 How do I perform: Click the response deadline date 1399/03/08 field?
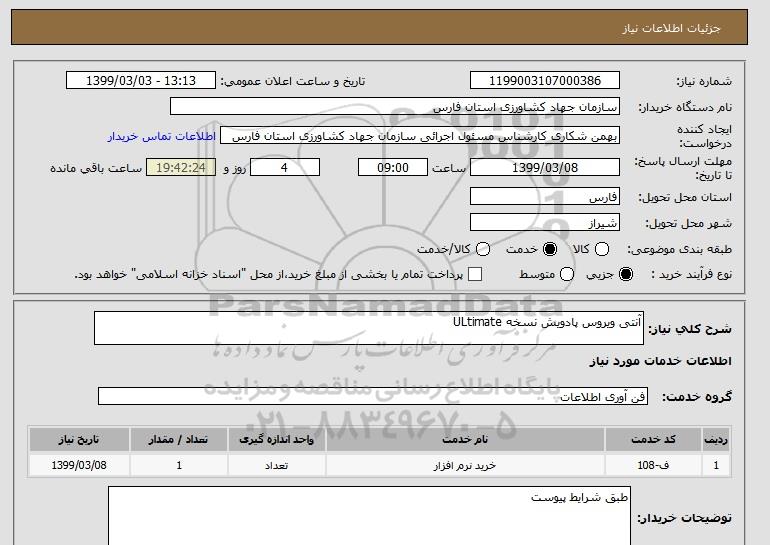click(545, 167)
